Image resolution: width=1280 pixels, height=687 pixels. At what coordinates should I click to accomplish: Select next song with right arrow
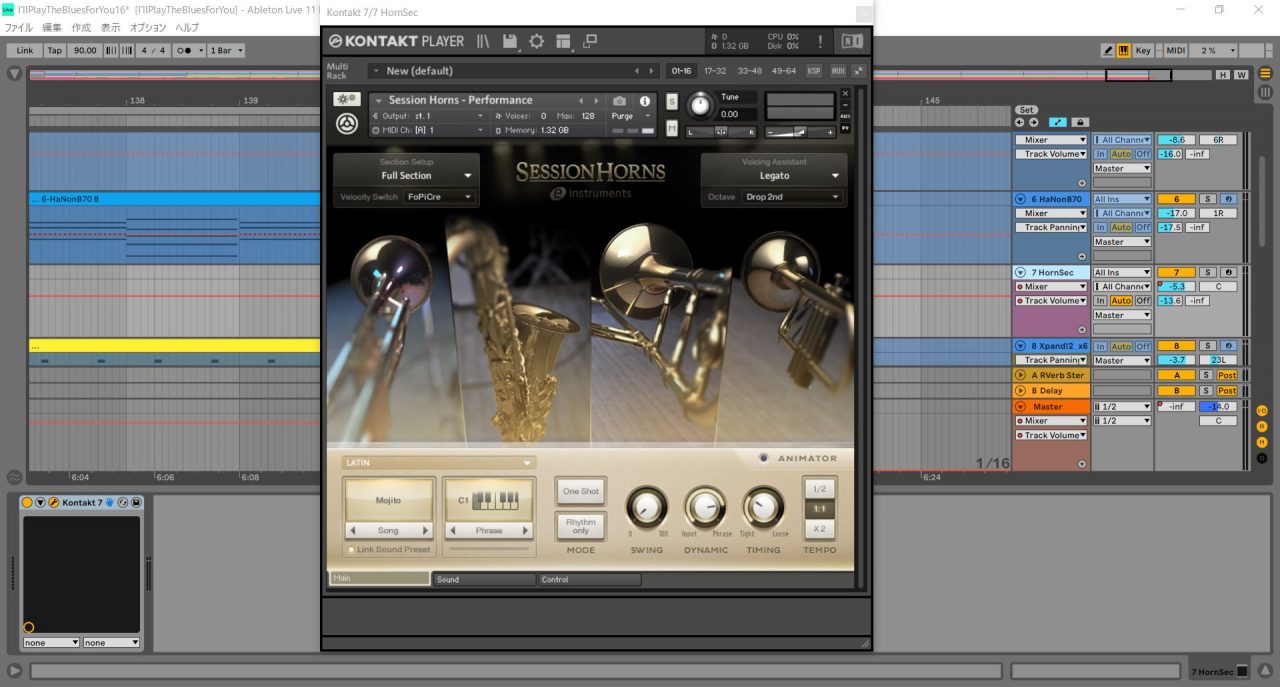point(425,531)
